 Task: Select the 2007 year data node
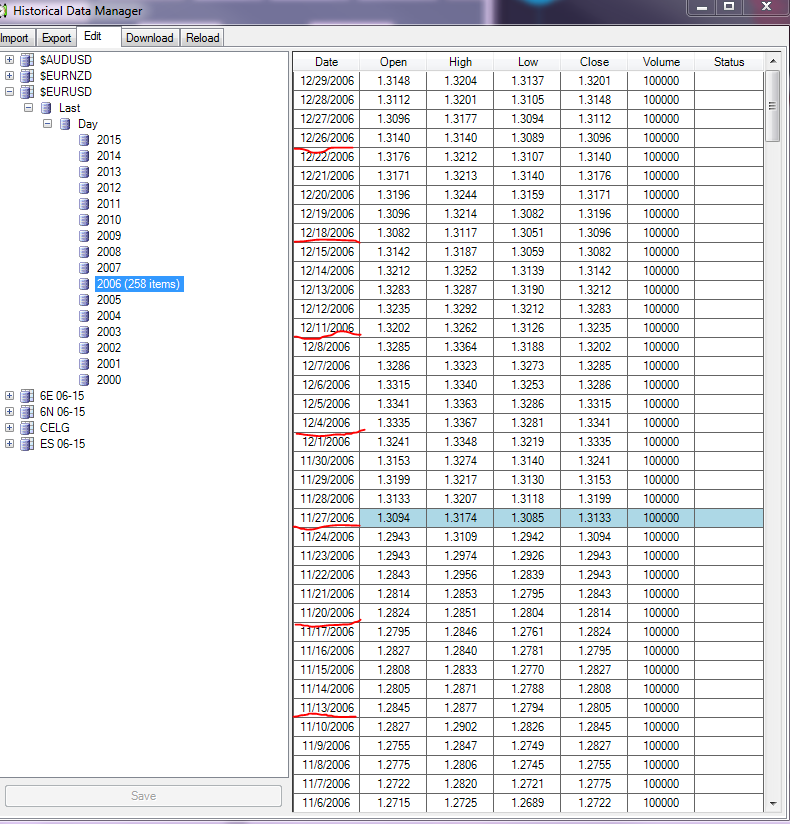tap(109, 268)
